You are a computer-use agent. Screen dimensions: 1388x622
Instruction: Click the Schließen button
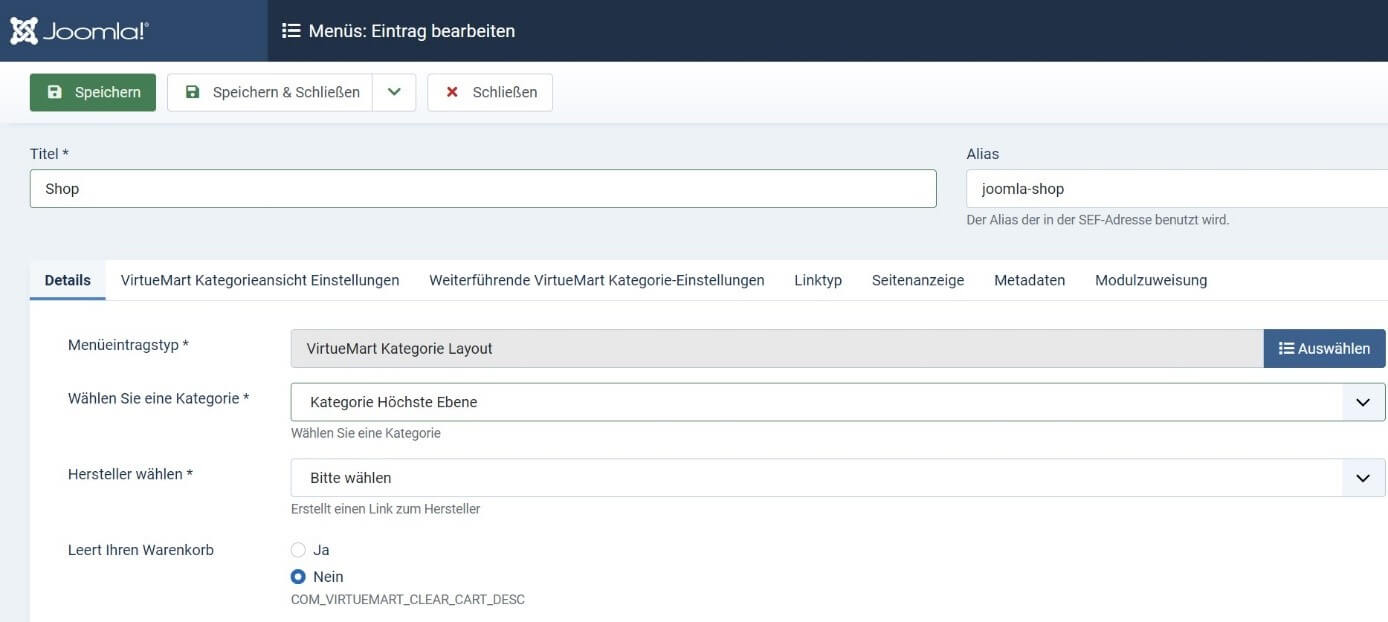[490, 92]
